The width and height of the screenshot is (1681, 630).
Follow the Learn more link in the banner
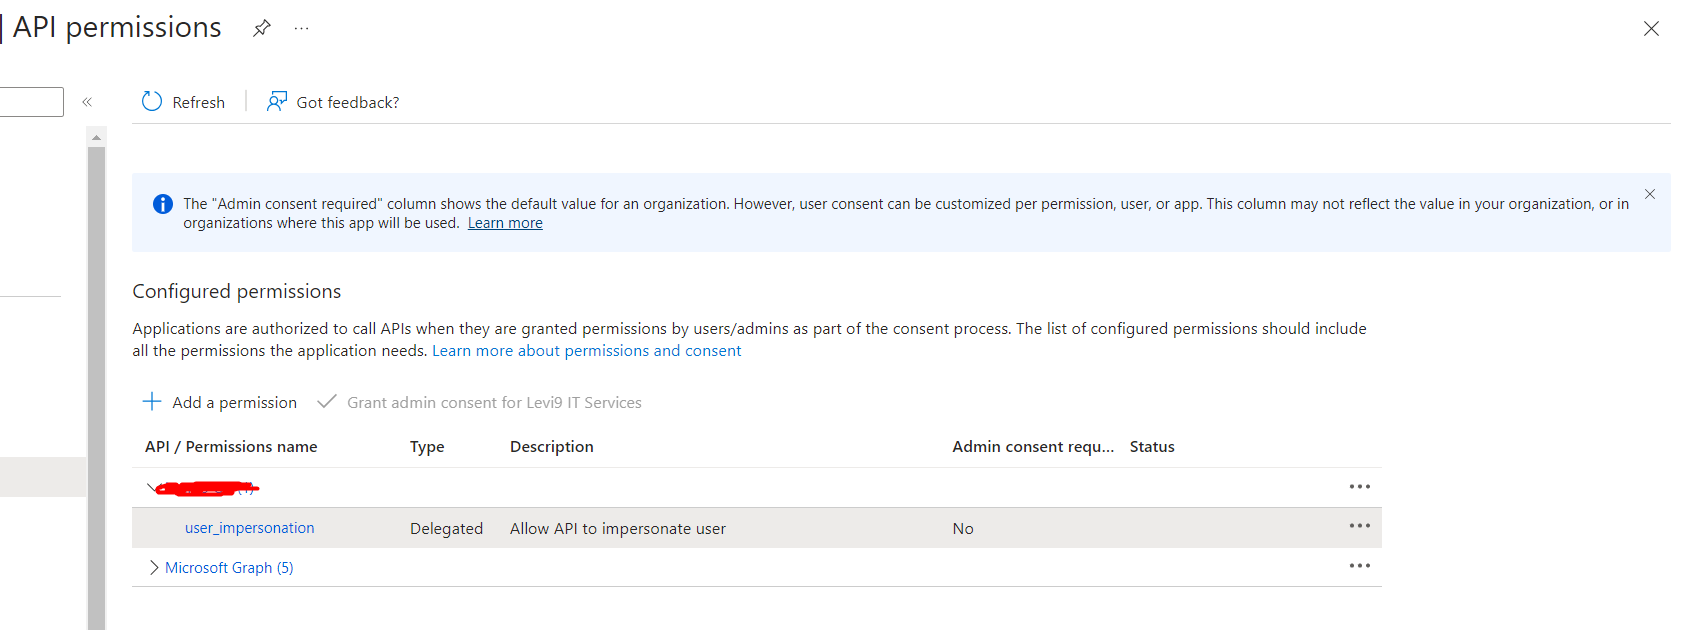(504, 222)
